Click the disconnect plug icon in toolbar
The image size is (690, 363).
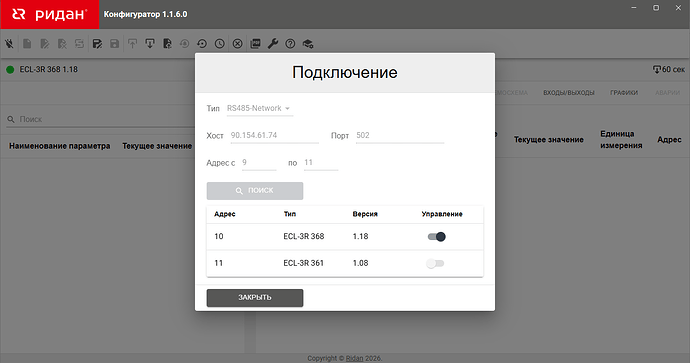click(x=9, y=44)
